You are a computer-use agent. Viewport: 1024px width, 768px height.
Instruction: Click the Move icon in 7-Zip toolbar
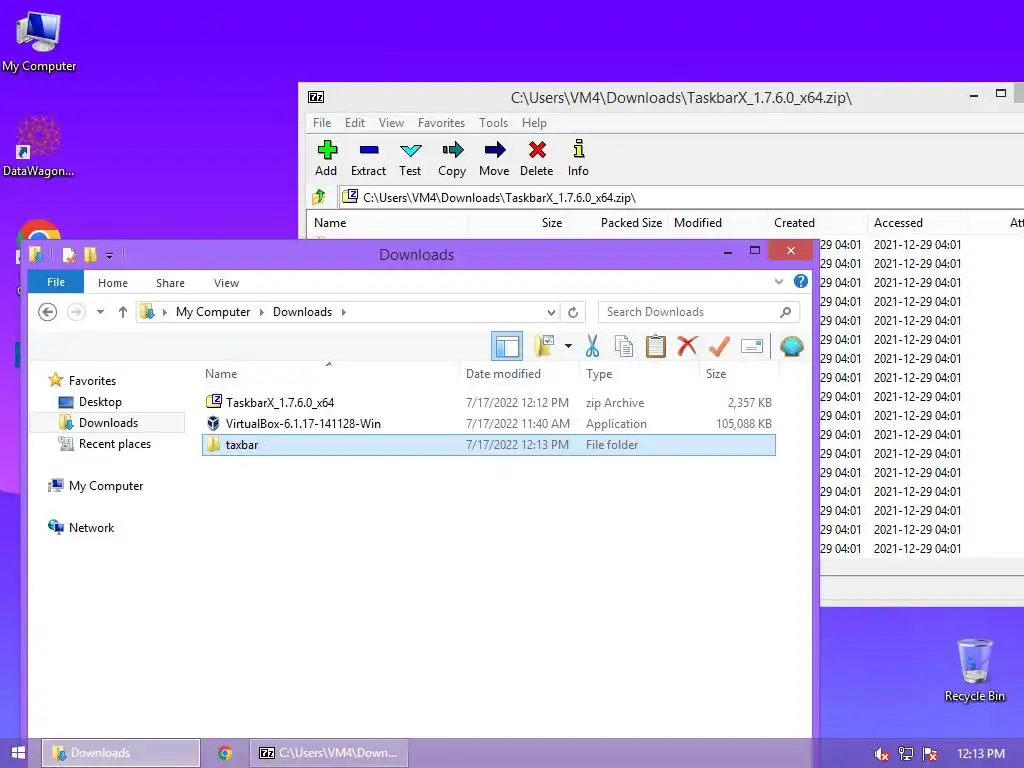(494, 158)
